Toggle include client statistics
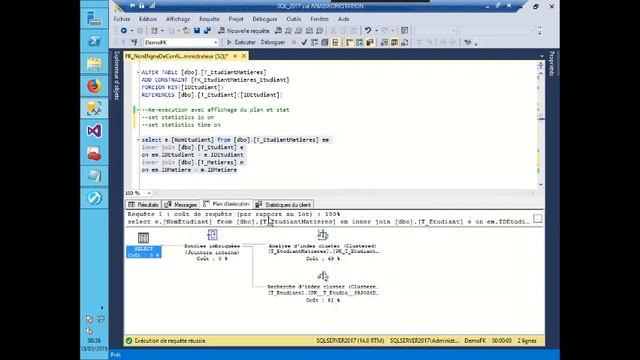This screenshot has height=360, width=640. pyautogui.click(x=370, y=42)
